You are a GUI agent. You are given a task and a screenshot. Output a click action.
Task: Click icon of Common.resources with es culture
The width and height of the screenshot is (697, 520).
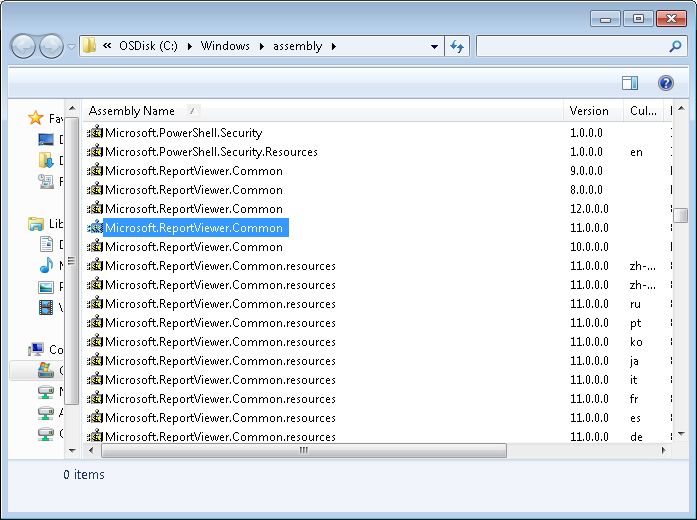tap(95, 417)
